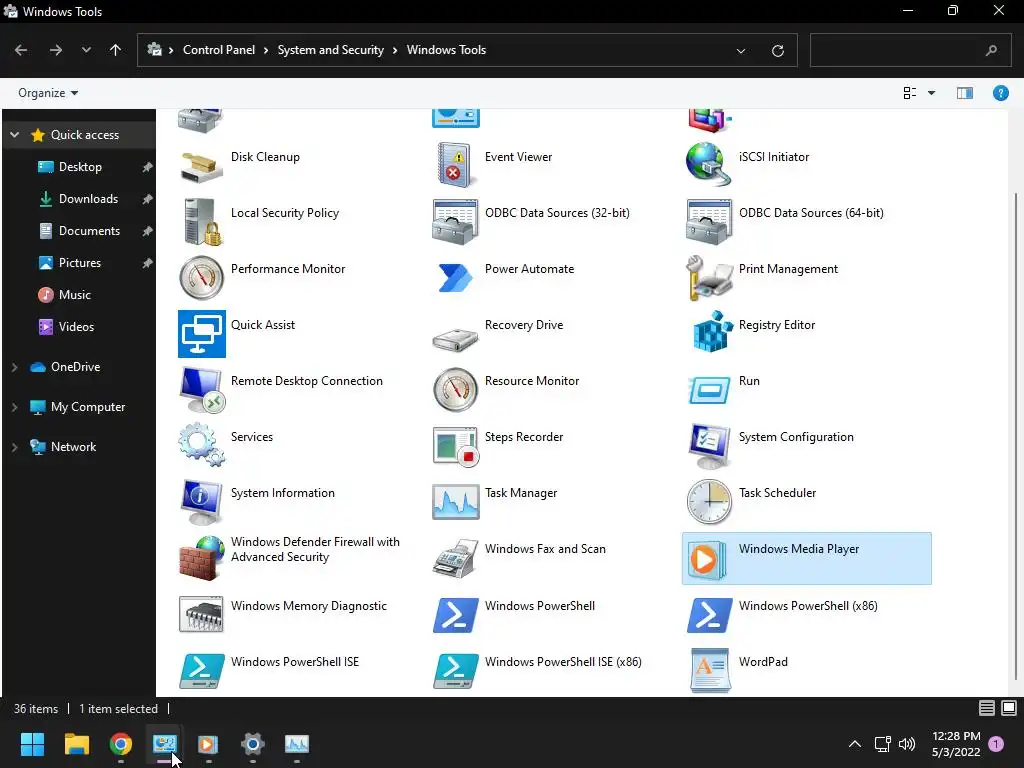Select the Windows PowerShell ISE icon
Screen dimensions: 1024x768
point(202,671)
